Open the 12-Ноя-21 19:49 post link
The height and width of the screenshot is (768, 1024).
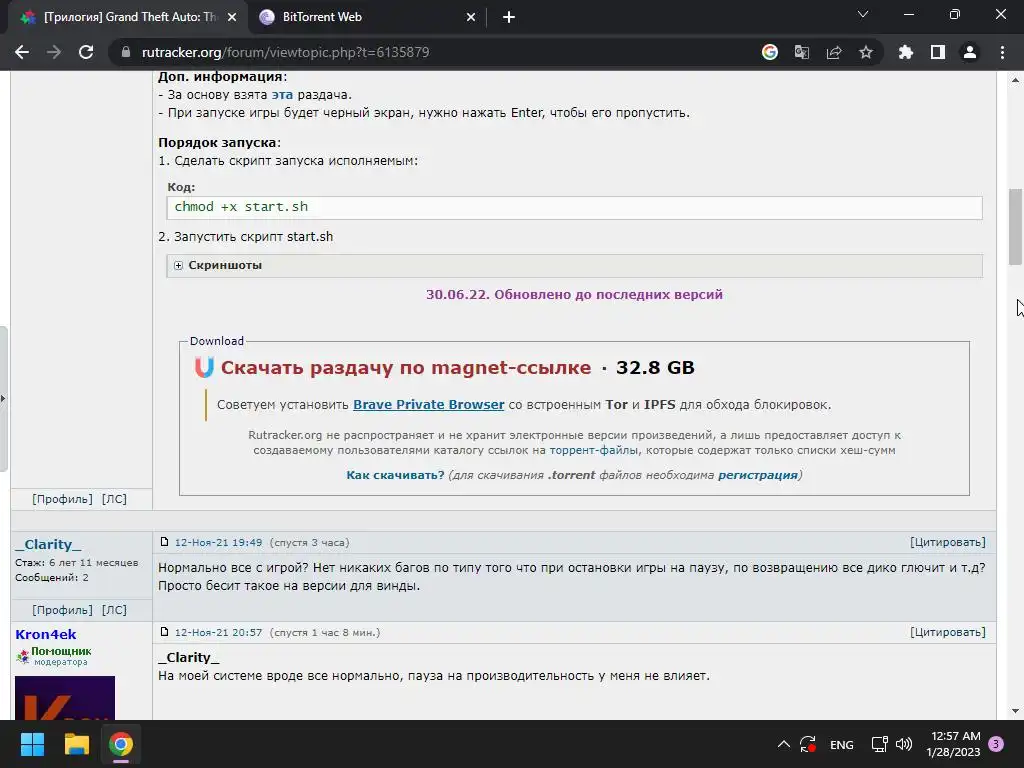(218, 543)
